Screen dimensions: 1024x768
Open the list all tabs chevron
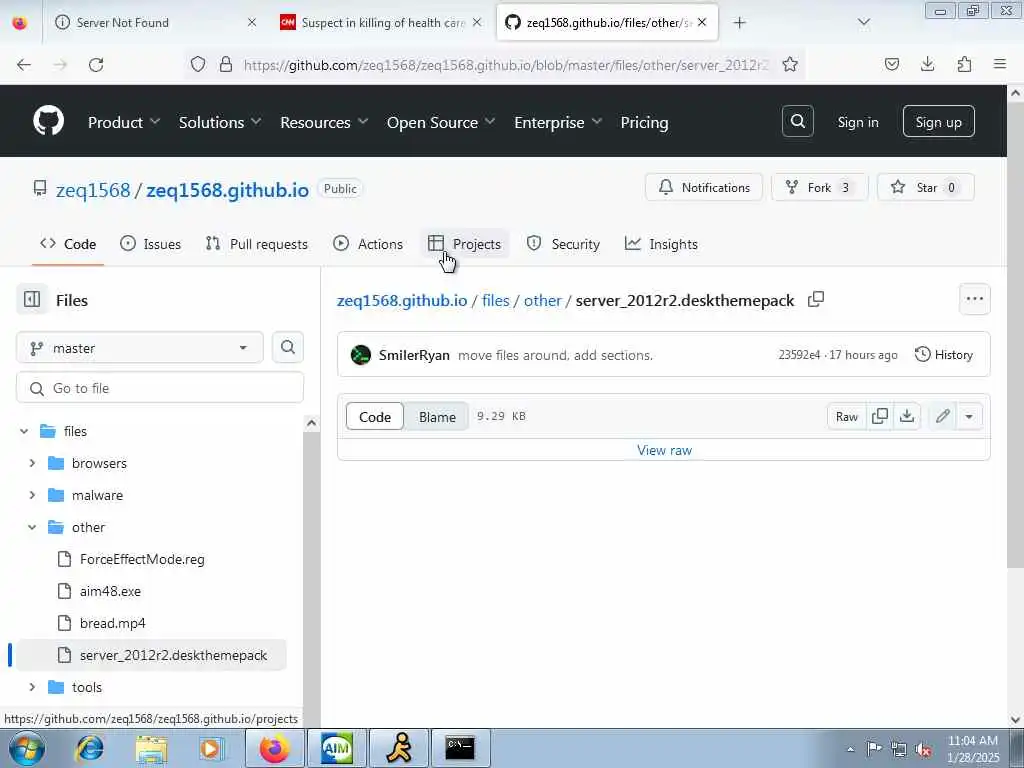pos(863,23)
